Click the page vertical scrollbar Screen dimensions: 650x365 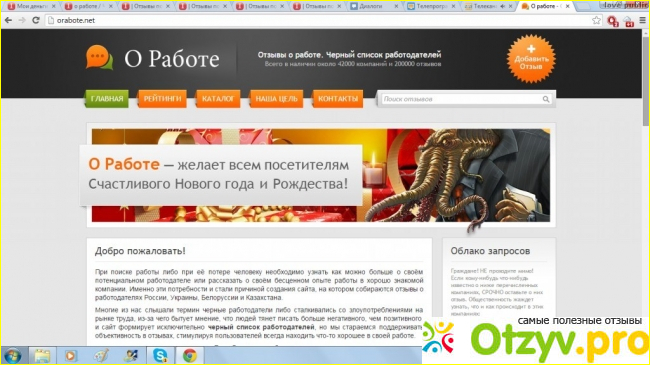point(646,187)
